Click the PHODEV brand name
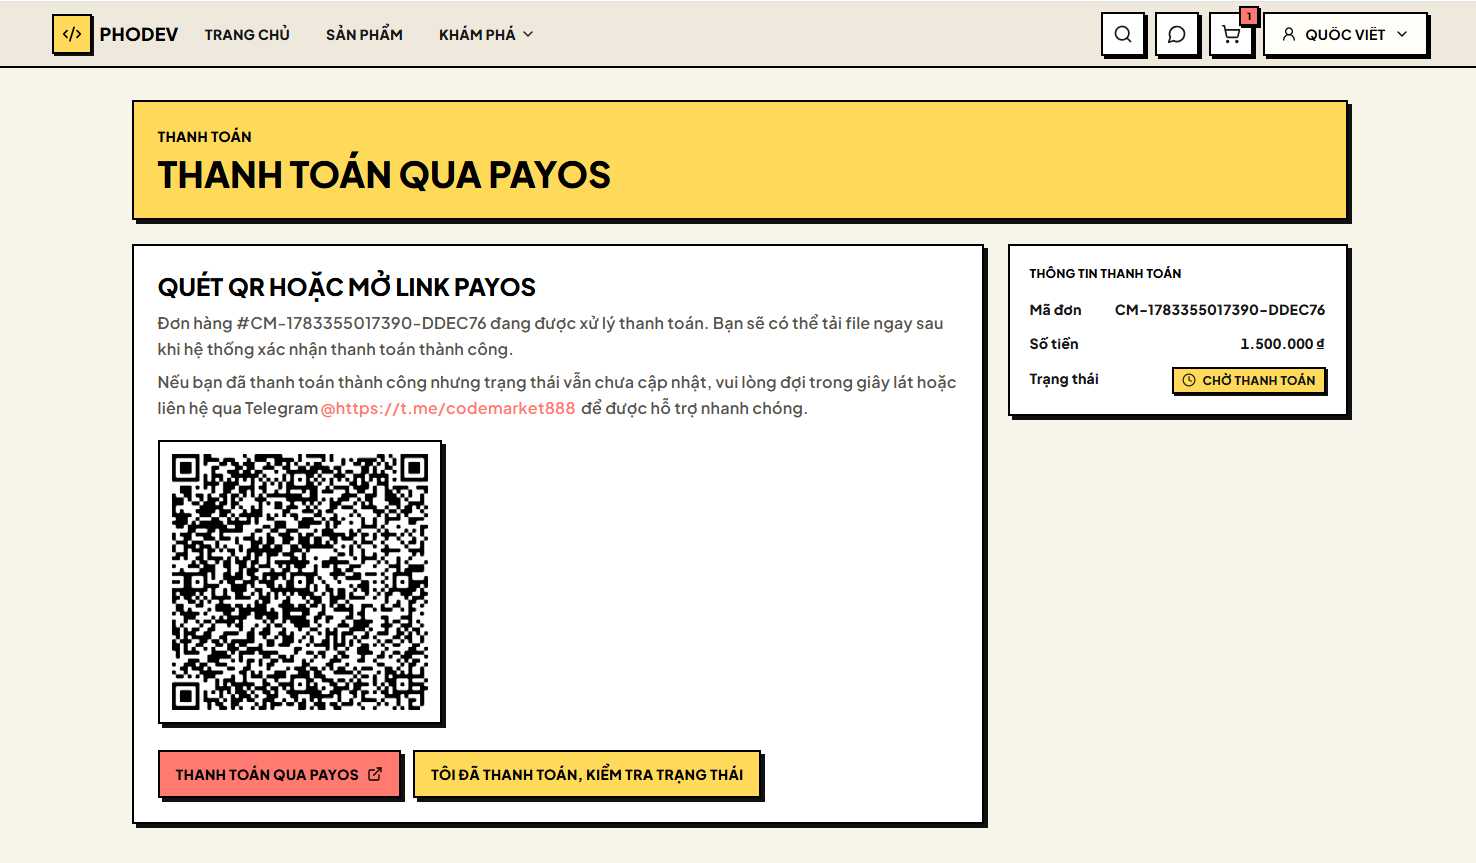The width and height of the screenshot is (1476, 863). pyautogui.click(x=138, y=34)
